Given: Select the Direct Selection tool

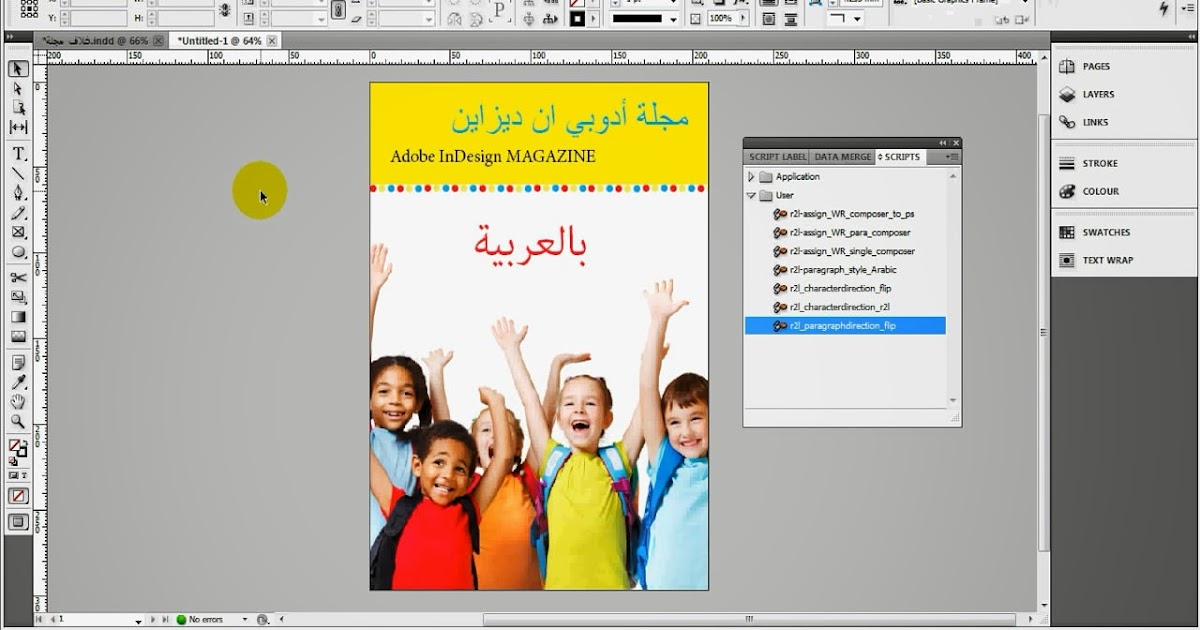Looking at the screenshot, I should click(x=18, y=88).
